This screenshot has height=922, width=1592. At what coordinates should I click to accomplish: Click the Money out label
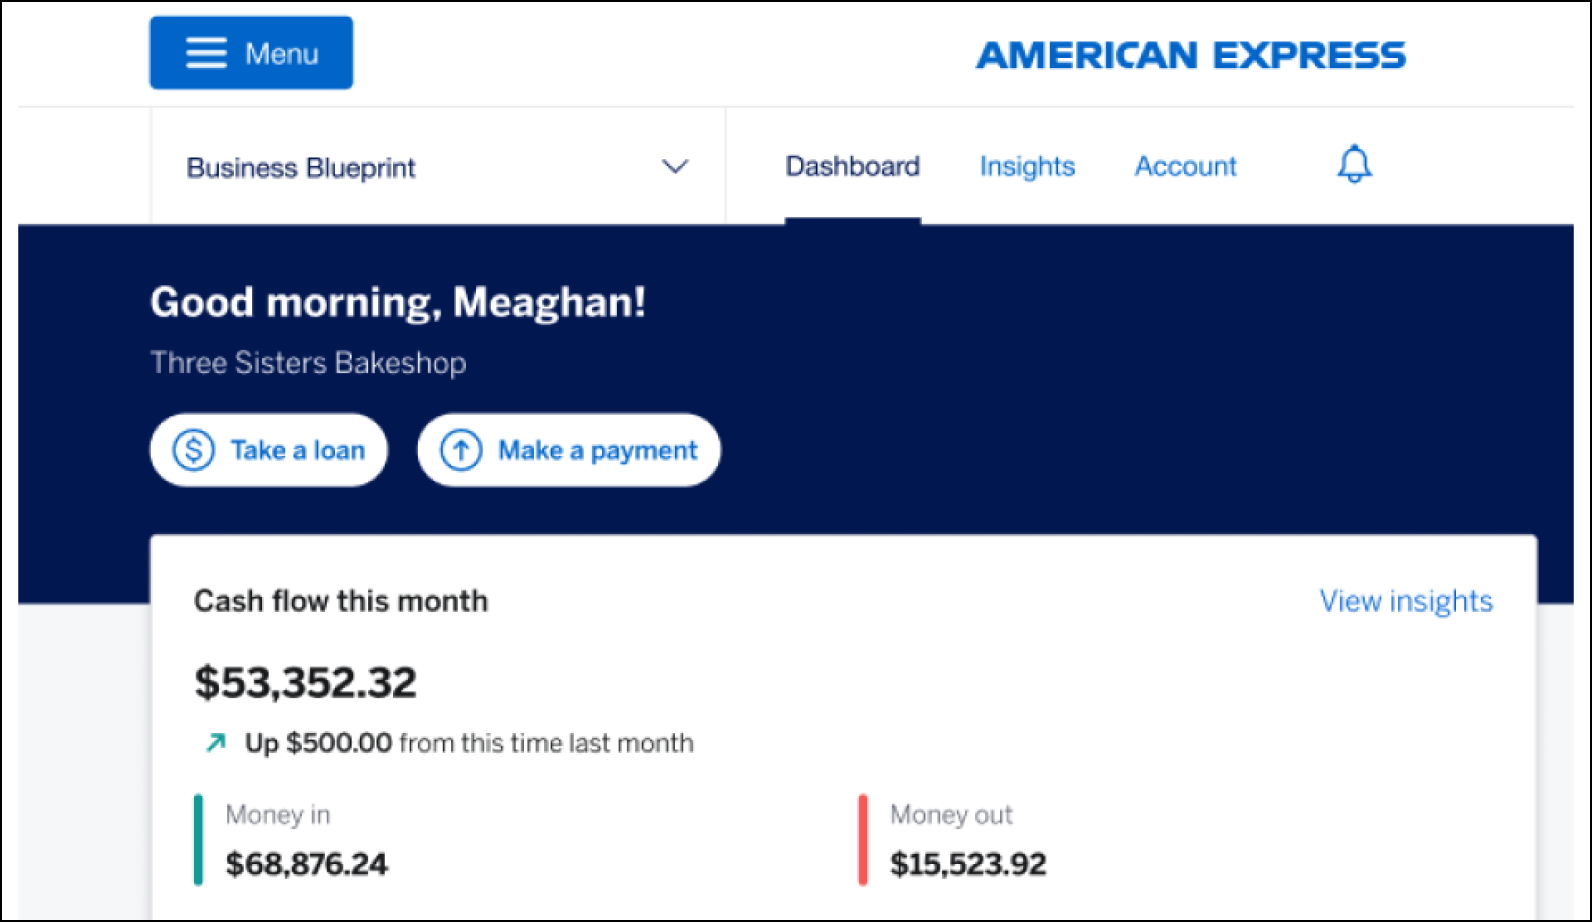click(951, 815)
